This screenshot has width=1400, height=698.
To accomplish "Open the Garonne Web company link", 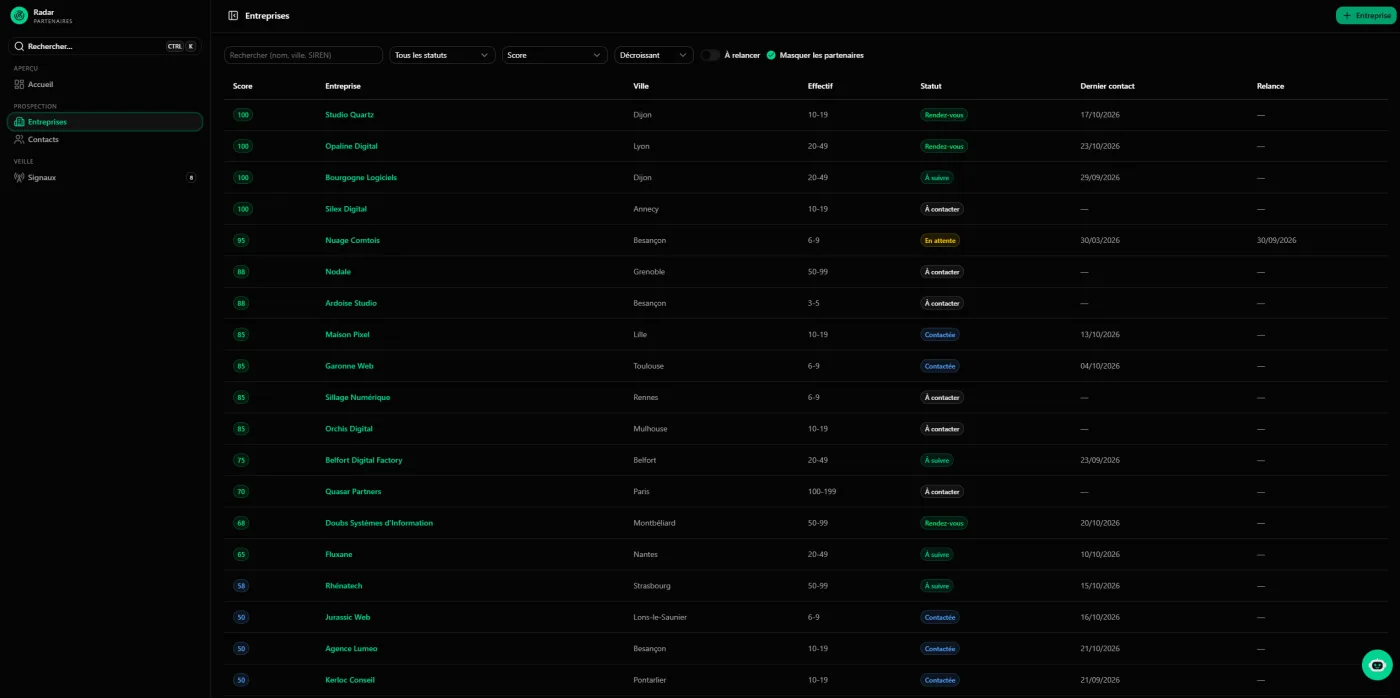I will point(348,366).
